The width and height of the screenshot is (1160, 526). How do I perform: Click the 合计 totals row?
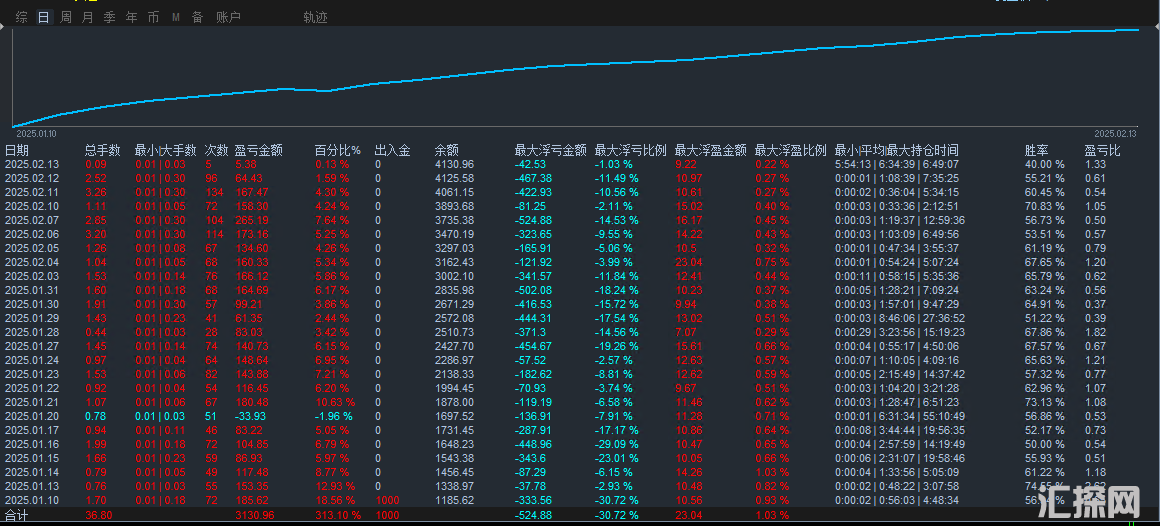pyautogui.click(x=17, y=515)
